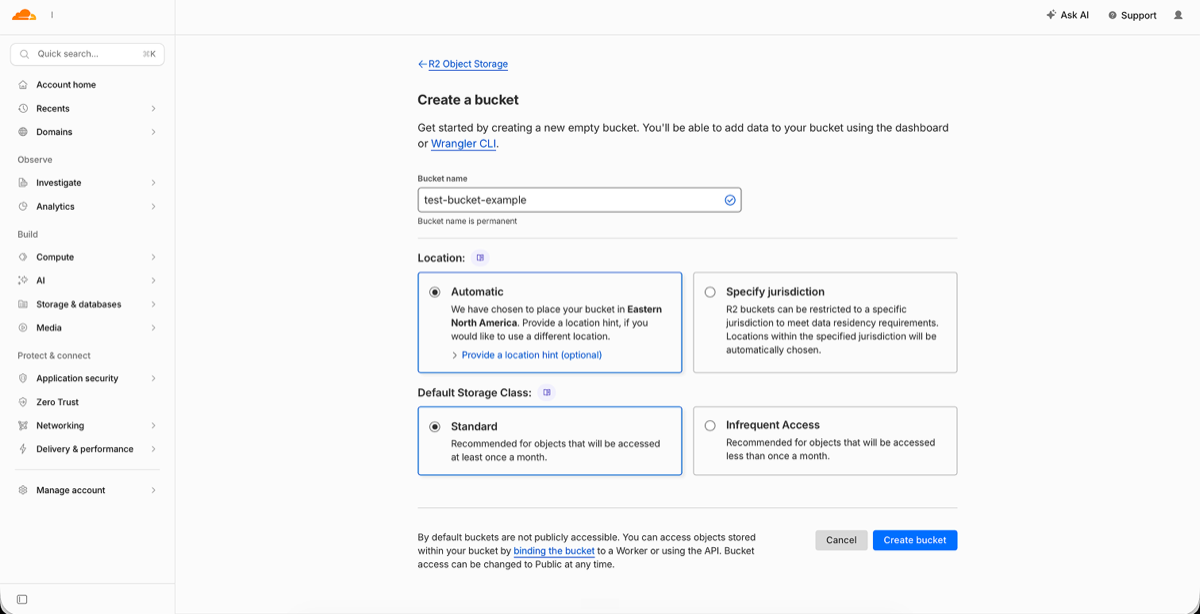
Task: Expand the Networking chevron
Action: pyautogui.click(x=153, y=425)
